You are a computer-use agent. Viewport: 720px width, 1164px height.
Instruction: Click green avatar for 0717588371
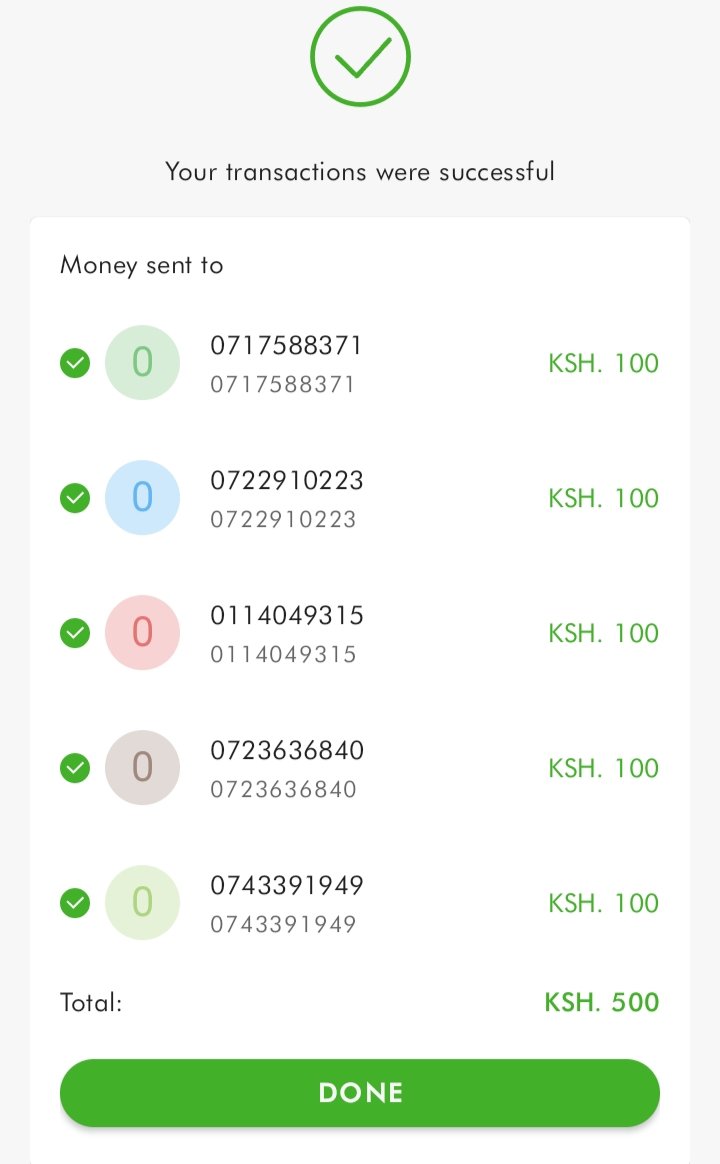143,362
